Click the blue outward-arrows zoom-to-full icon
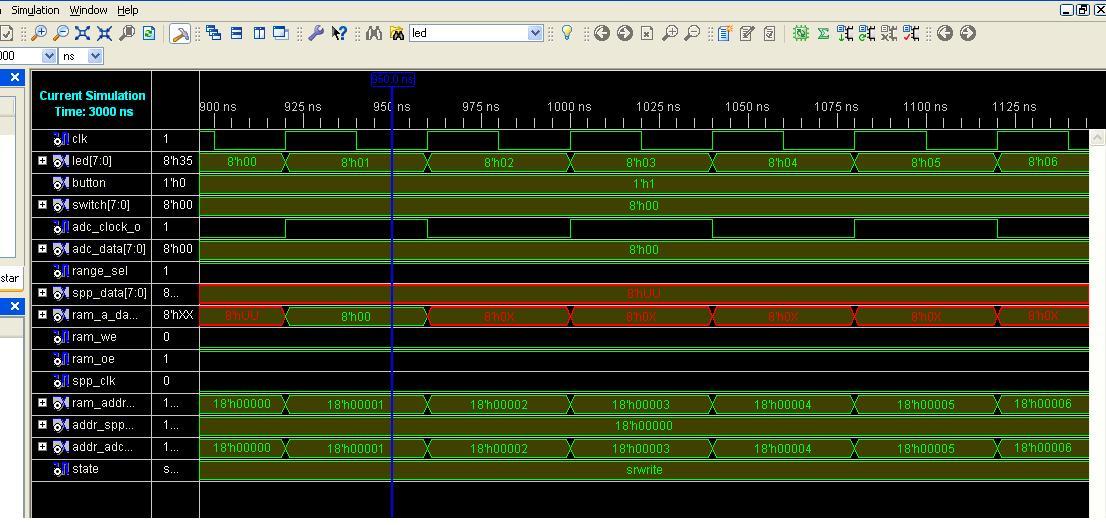1106x525 pixels. [x=83, y=33]
